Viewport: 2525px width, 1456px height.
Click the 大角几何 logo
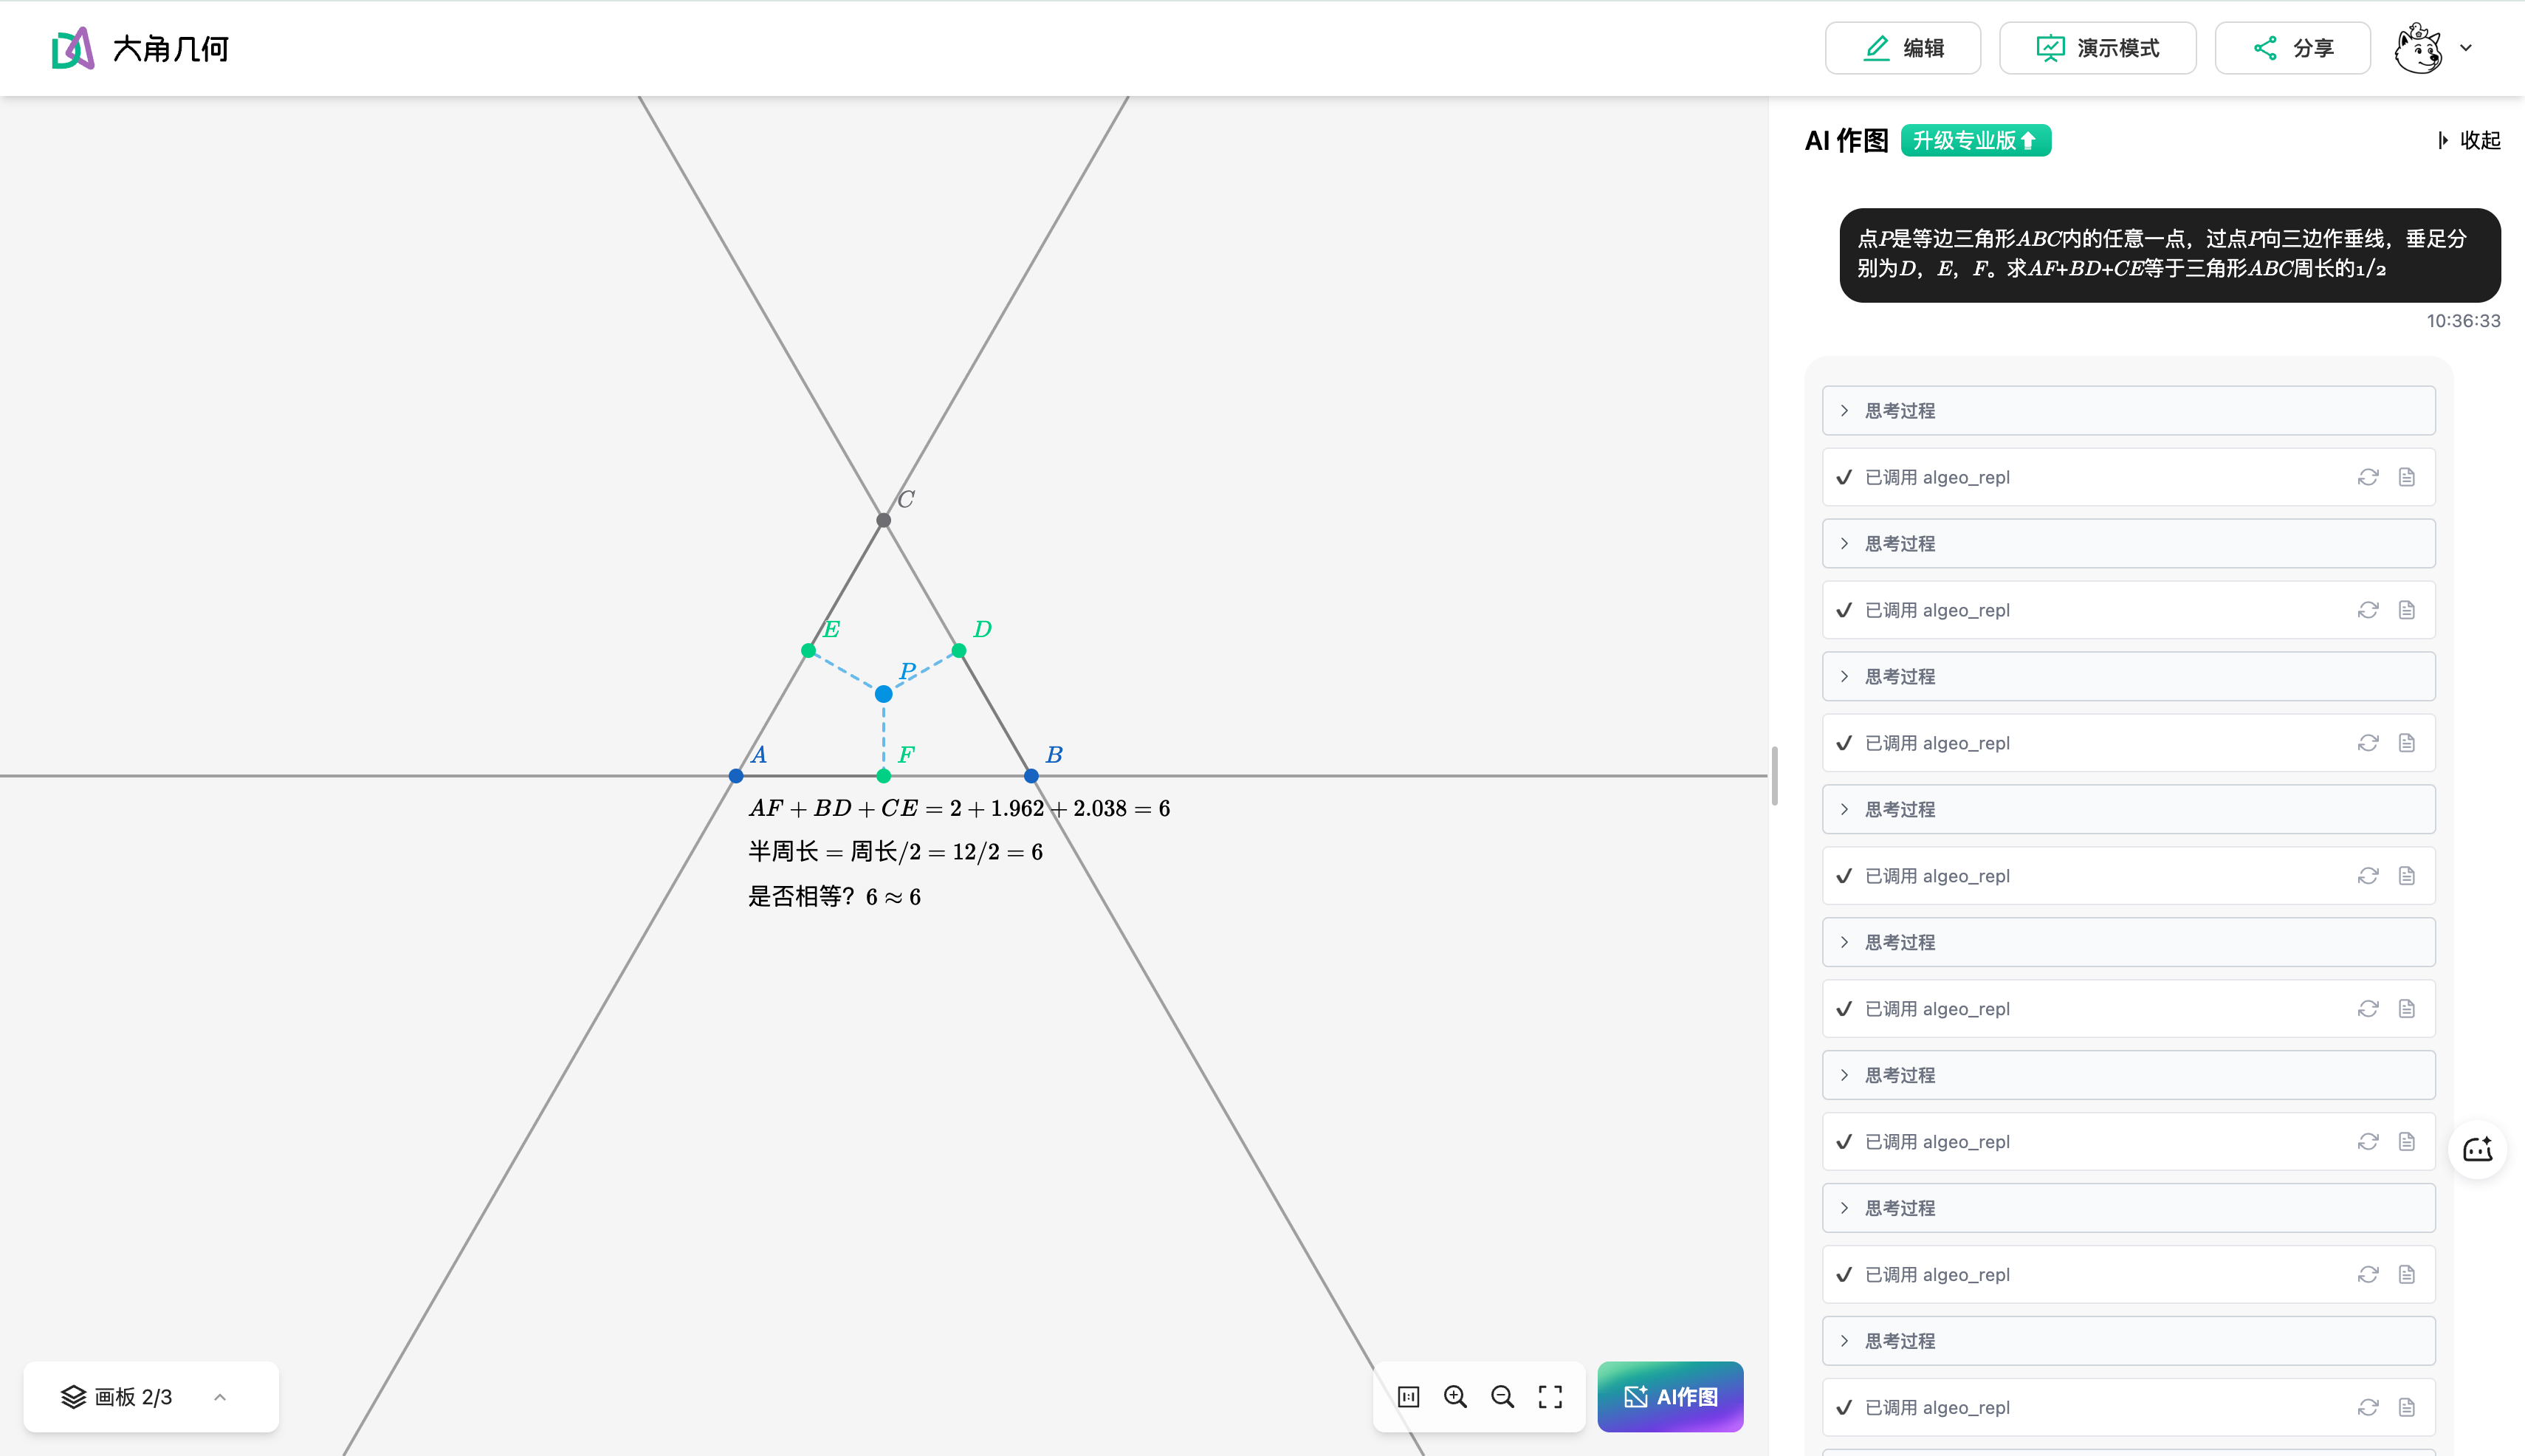click(x=140, y=48)
